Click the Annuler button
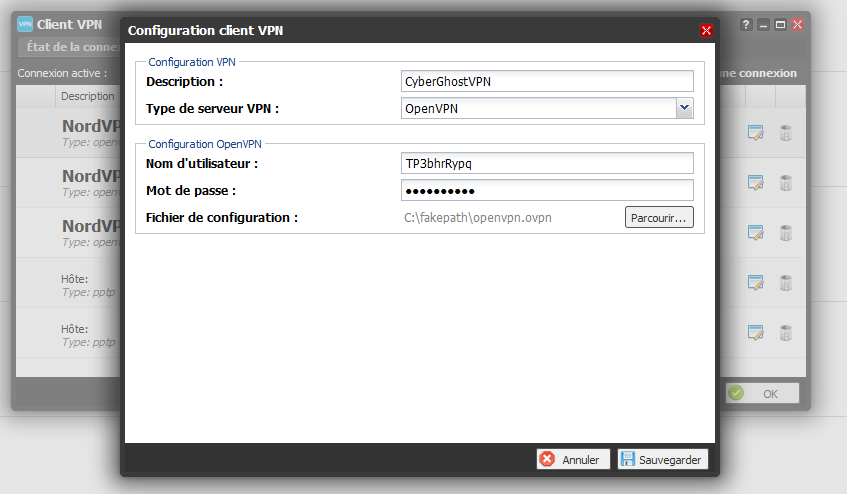The image size is (847, 494). pos(573,459)
